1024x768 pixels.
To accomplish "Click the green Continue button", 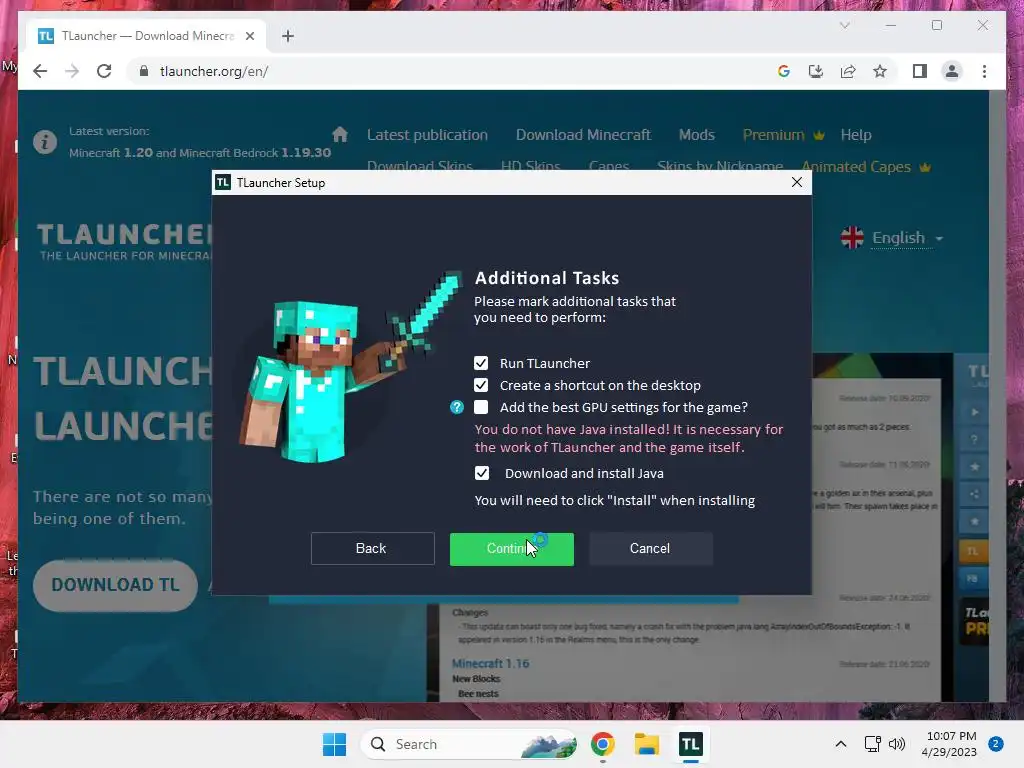I will (x=511, y=549).
